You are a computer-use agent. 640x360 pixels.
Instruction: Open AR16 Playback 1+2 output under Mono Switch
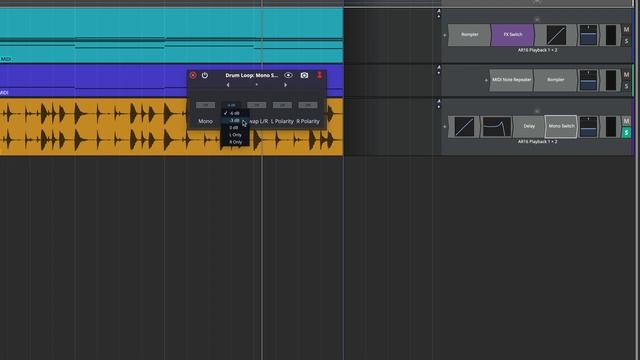click(537, 142)
